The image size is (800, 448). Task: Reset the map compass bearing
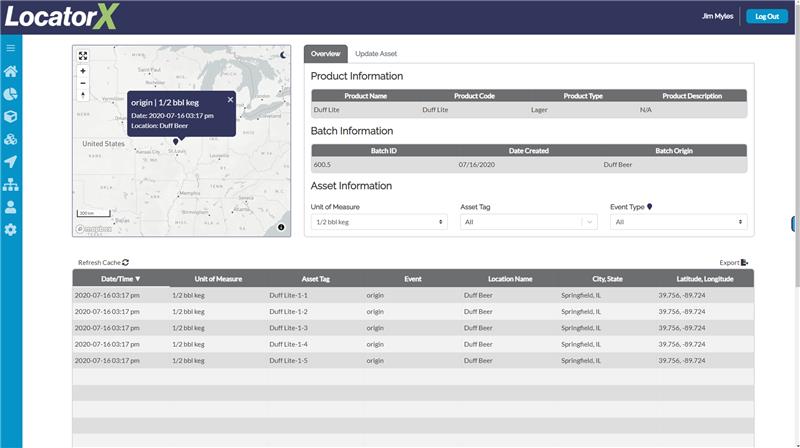coord(83,95)
